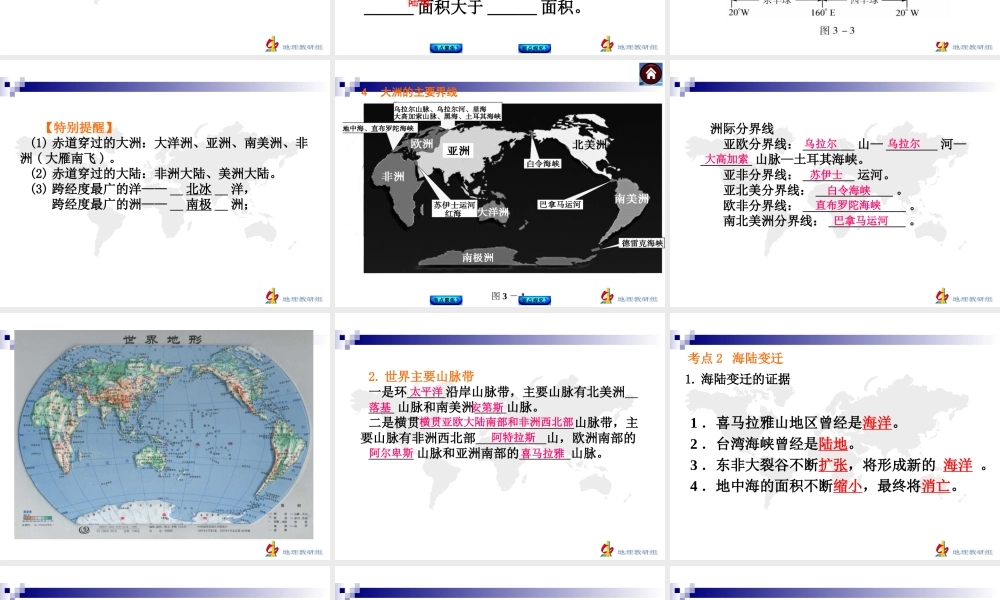Click the pink 白令海峡 answer
The image size is (1000, 600).
coord(848,190)
